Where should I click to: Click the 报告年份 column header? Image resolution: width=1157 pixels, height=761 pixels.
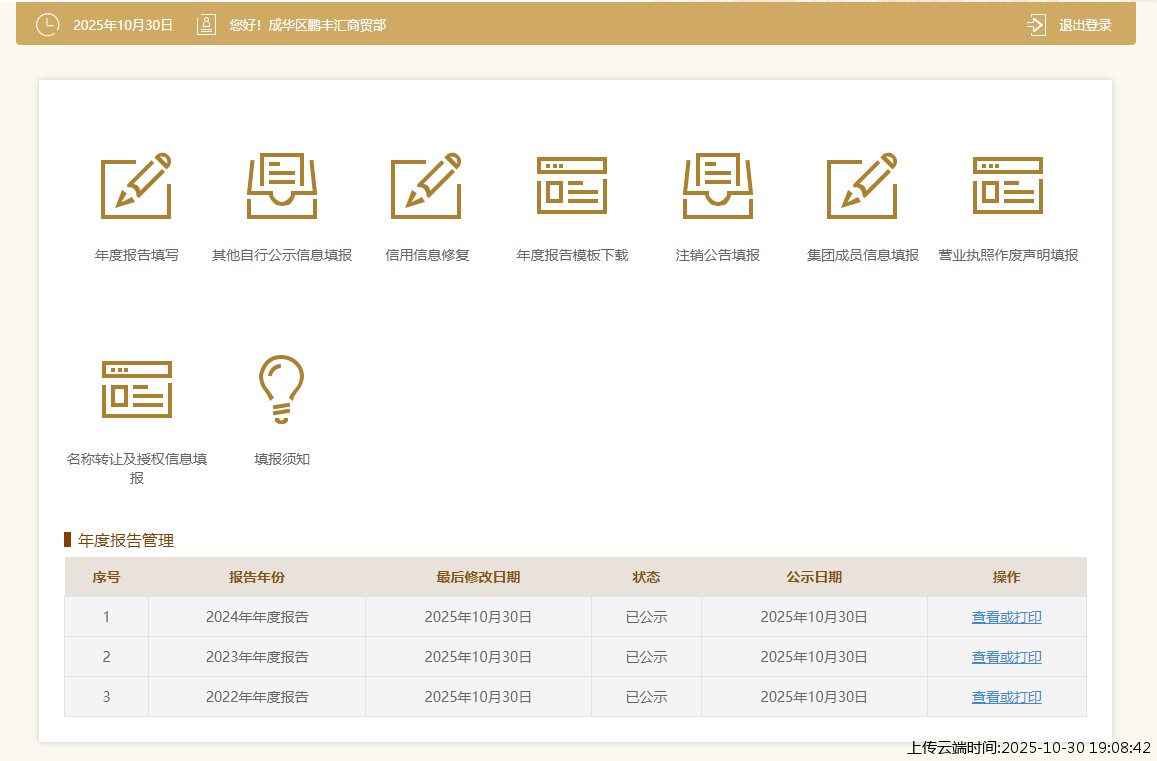[257, 577]
